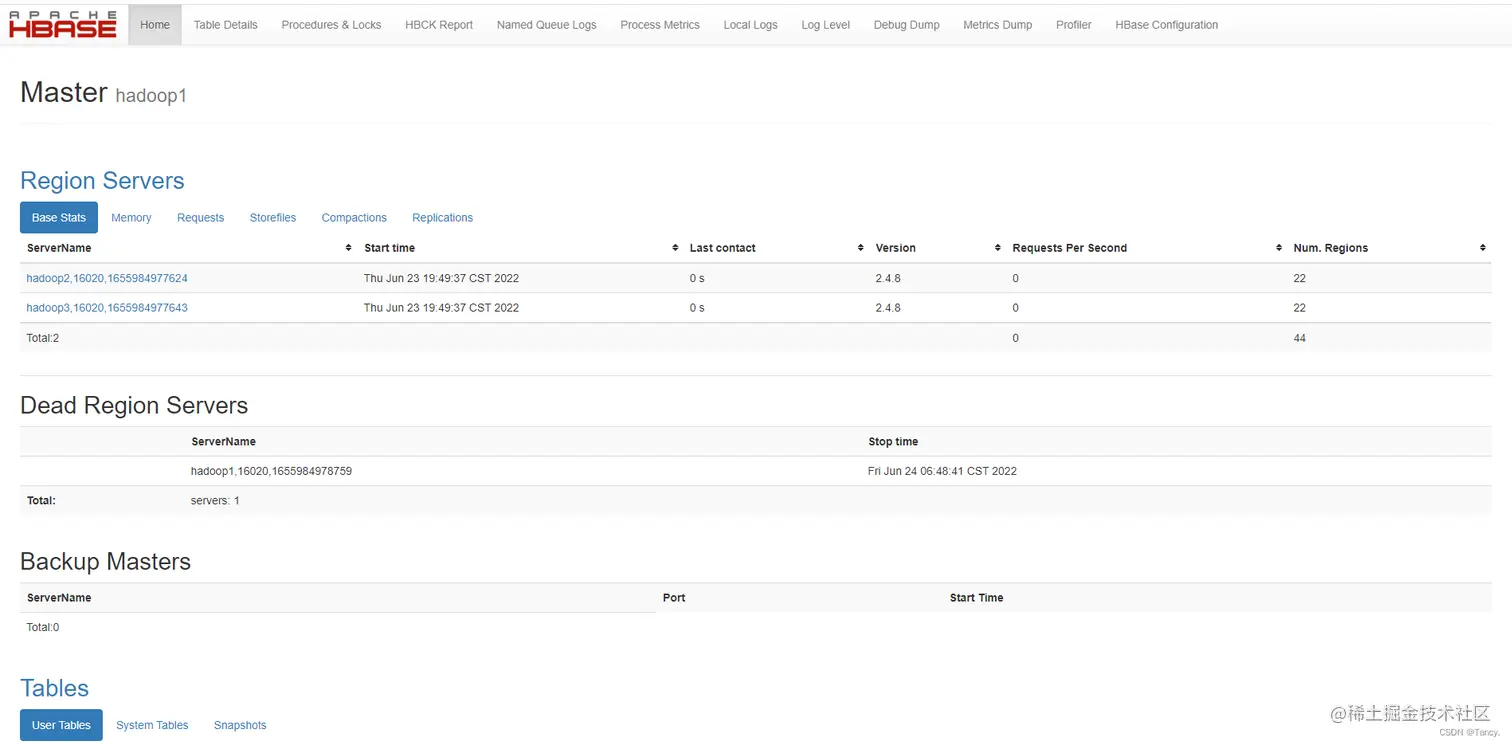The width and height of the screenshot is (1512, 745).
Task: Open region server hadoop3,16020,1655984977643
Action: 107,308
